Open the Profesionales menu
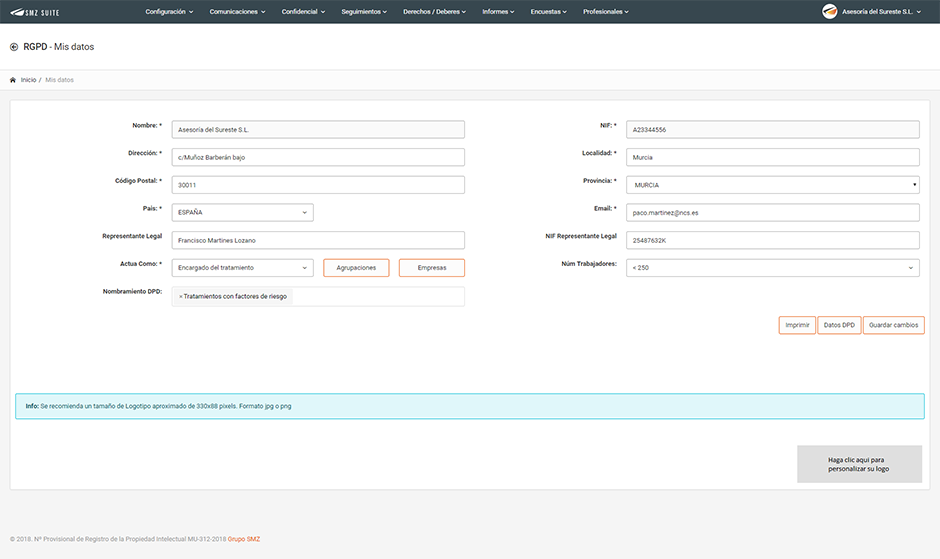 (605, 11)
